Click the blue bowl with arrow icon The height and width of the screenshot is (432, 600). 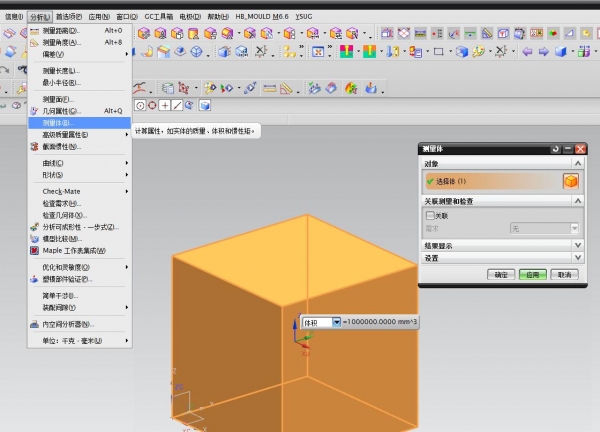(370, 88)
